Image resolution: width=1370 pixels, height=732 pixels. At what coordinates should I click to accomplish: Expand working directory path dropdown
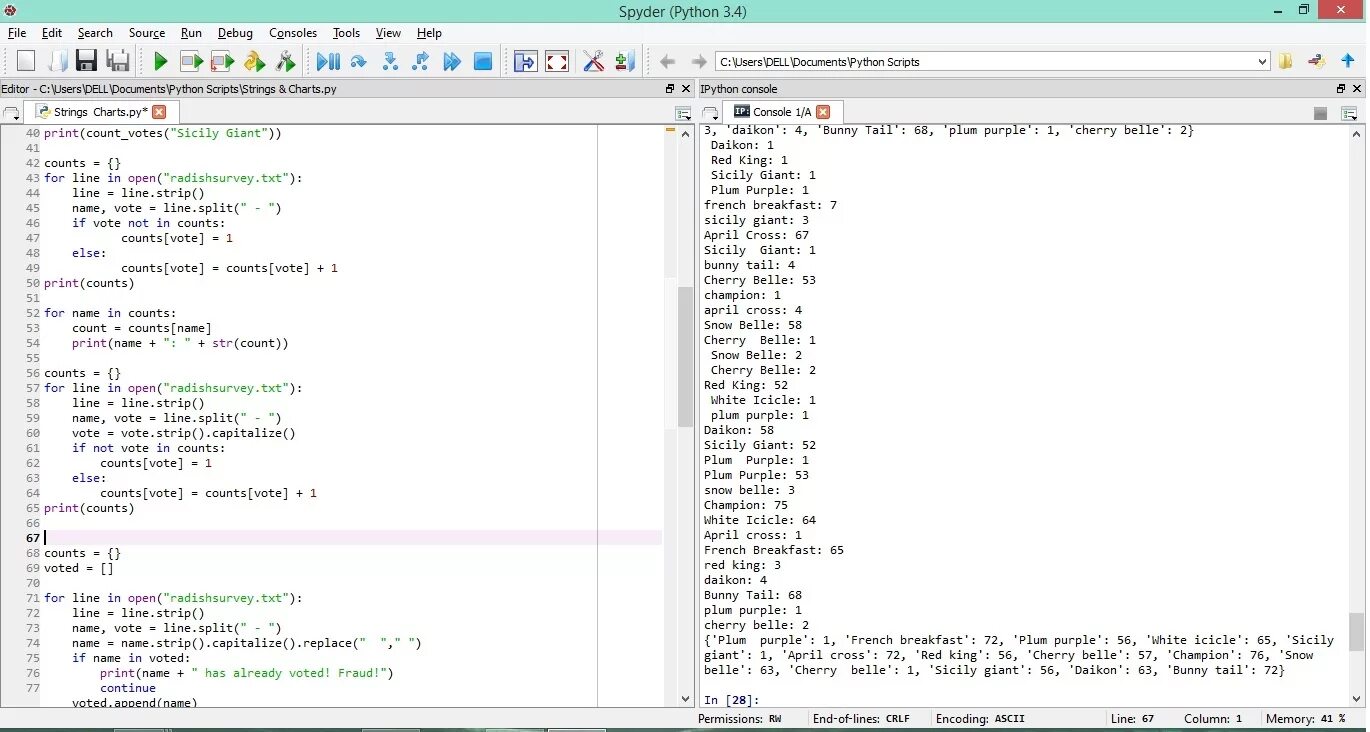click(1261, 62)
